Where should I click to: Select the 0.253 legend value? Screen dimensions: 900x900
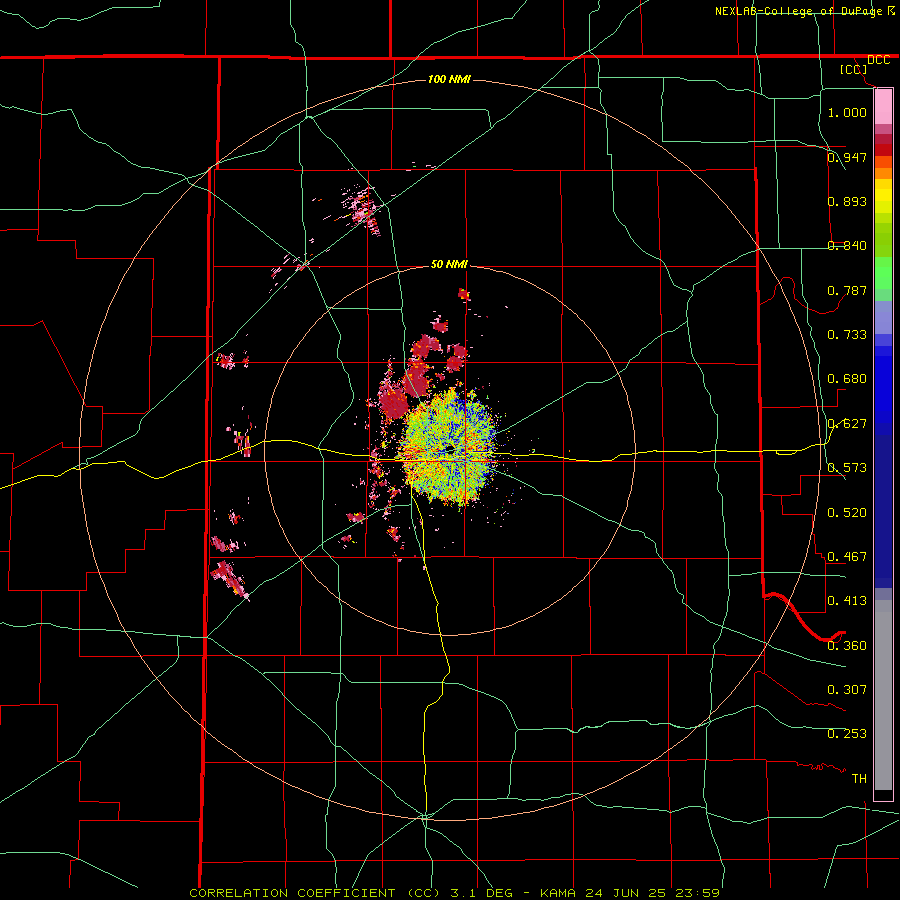[847, 734]
